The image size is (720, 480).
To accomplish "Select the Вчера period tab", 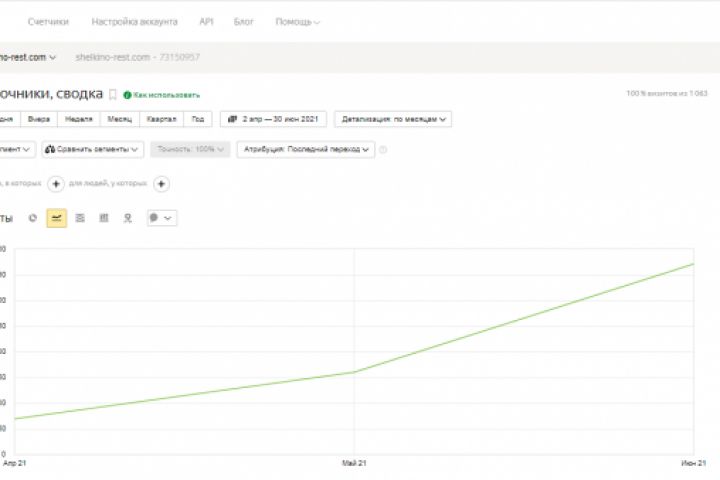I will (x=39, y=119).
